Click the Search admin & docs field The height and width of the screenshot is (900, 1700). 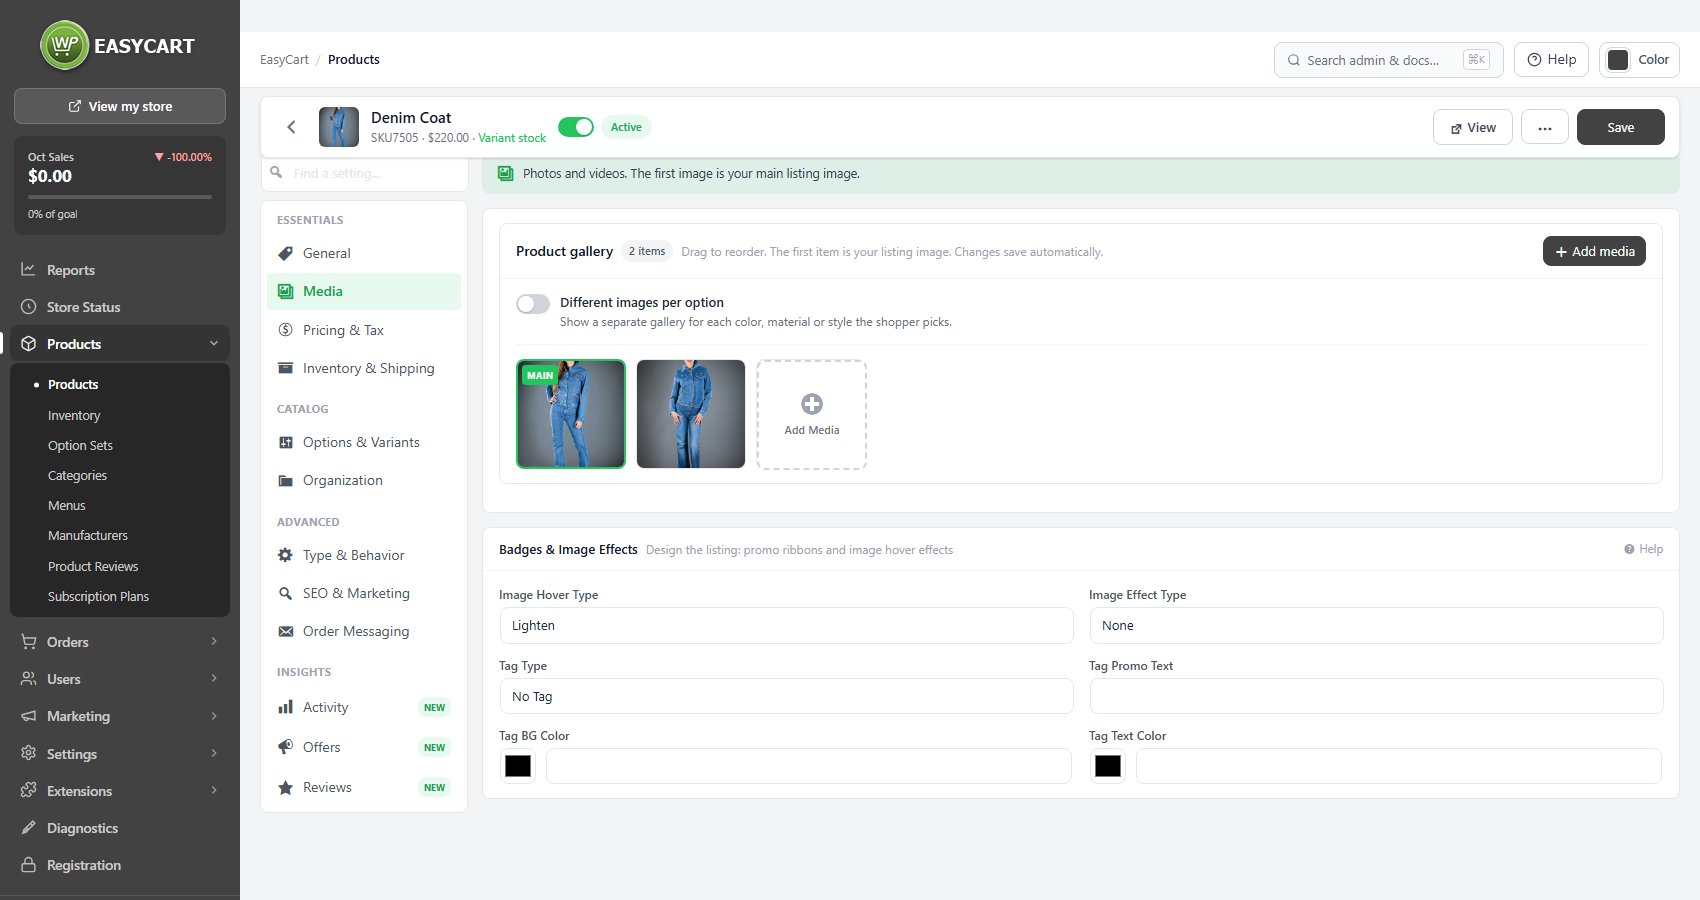click(x=1388, y=59)
